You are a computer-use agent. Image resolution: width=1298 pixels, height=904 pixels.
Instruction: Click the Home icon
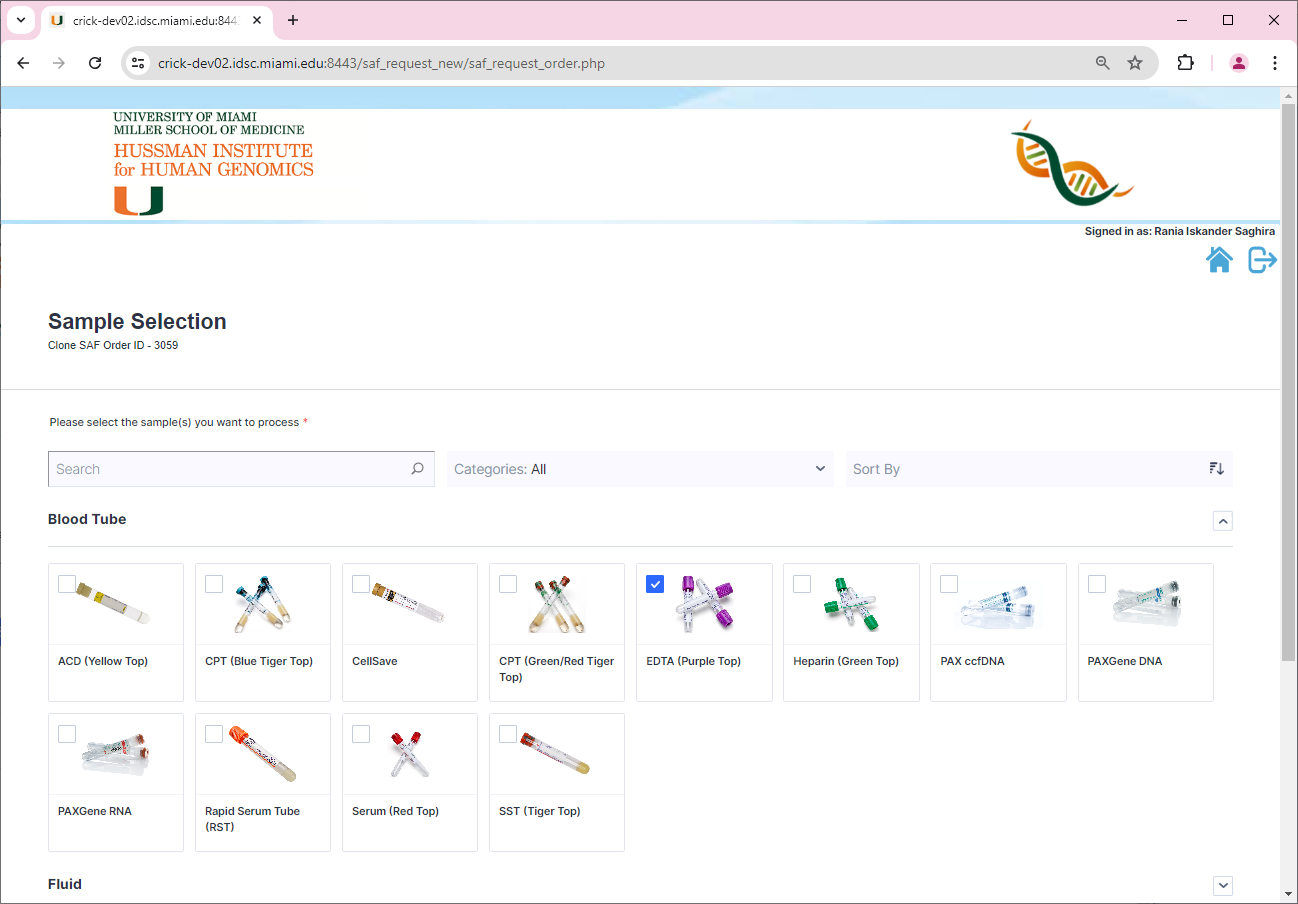[1220, 259]
